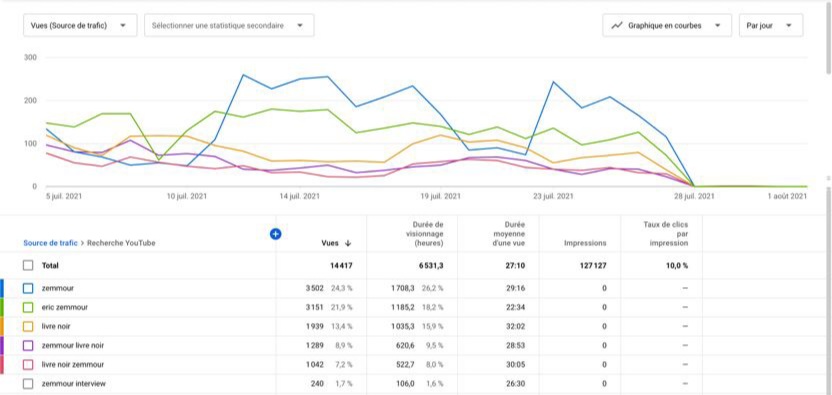Screen dimensions: 832x395
Task: Sort by the Impressions column header
Action: point(585,243)
